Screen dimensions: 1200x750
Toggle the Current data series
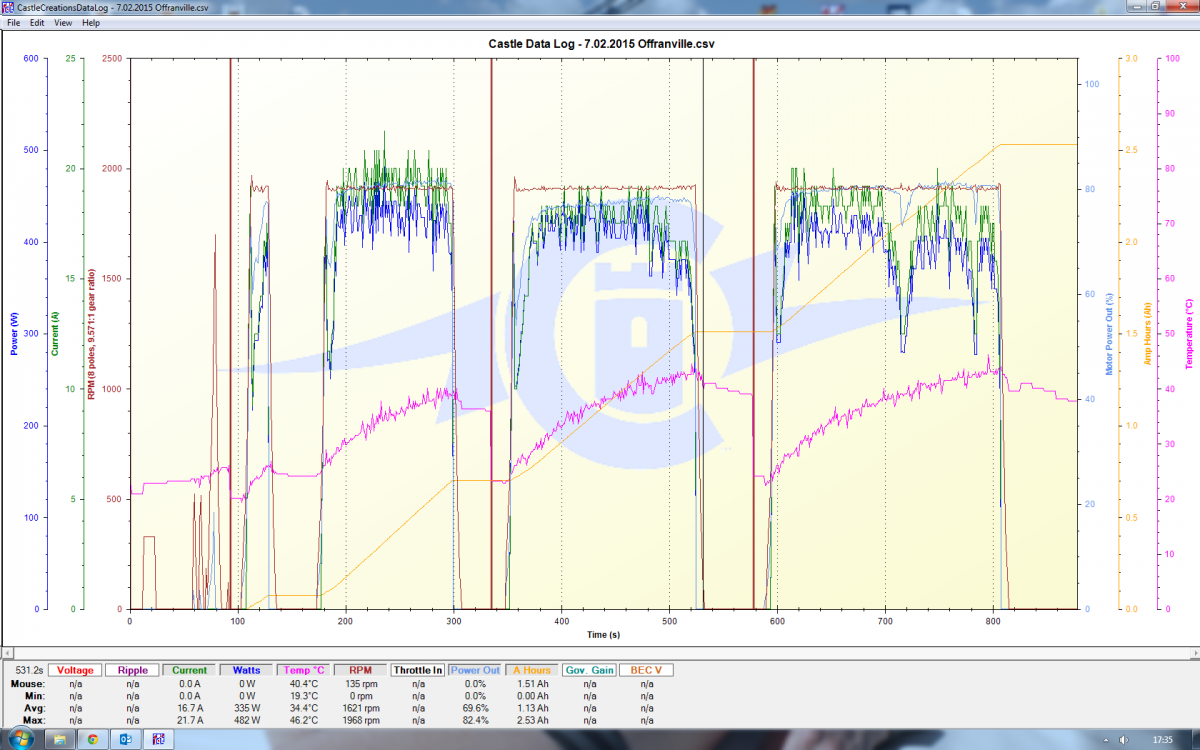tap(189, 670)
